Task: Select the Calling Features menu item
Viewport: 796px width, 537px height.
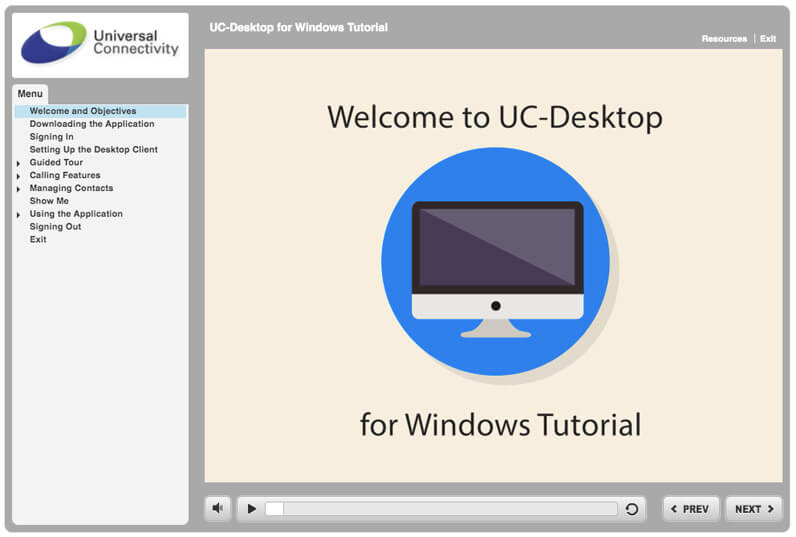Action: tap(65, 175)
